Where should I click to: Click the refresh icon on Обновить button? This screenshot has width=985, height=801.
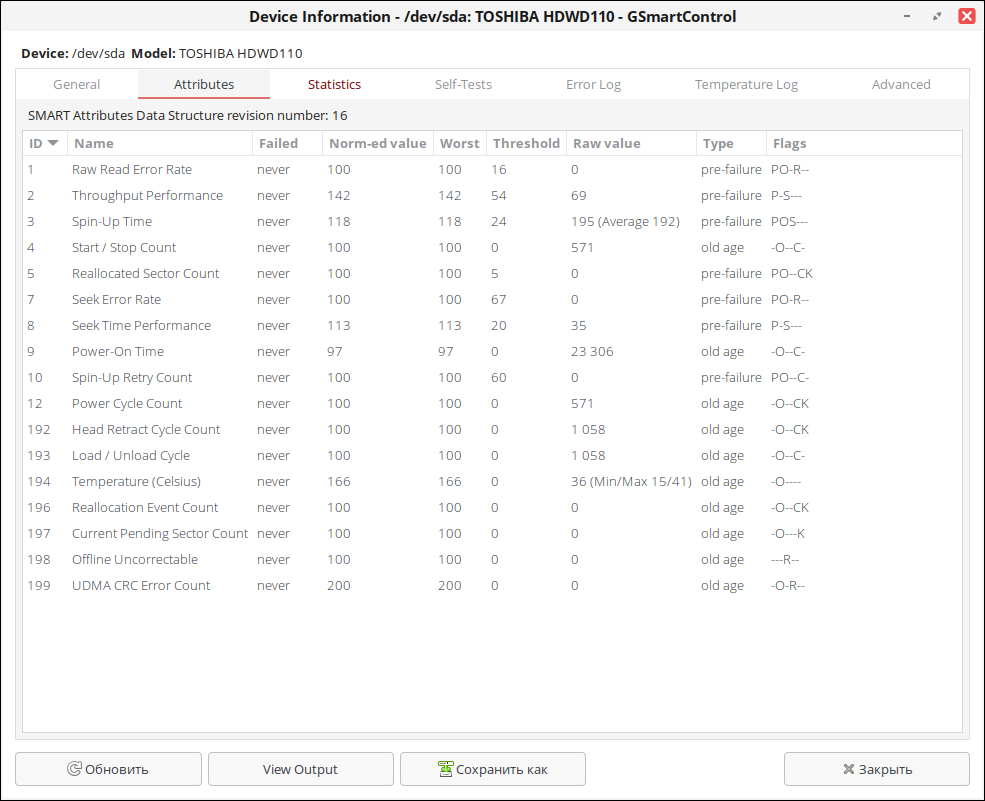pyautogui.click(x=74, y=769)
